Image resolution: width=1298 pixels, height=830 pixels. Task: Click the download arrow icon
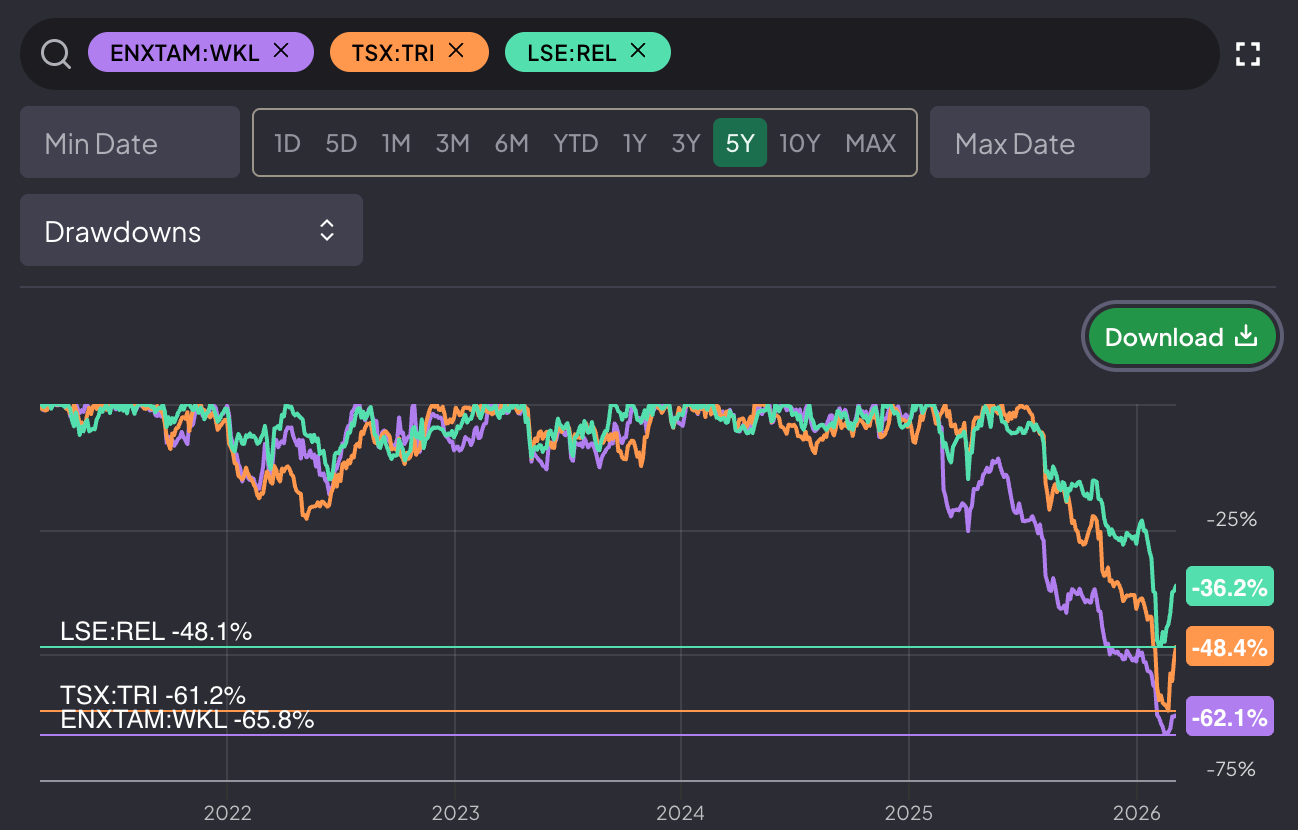[1246, 337]
